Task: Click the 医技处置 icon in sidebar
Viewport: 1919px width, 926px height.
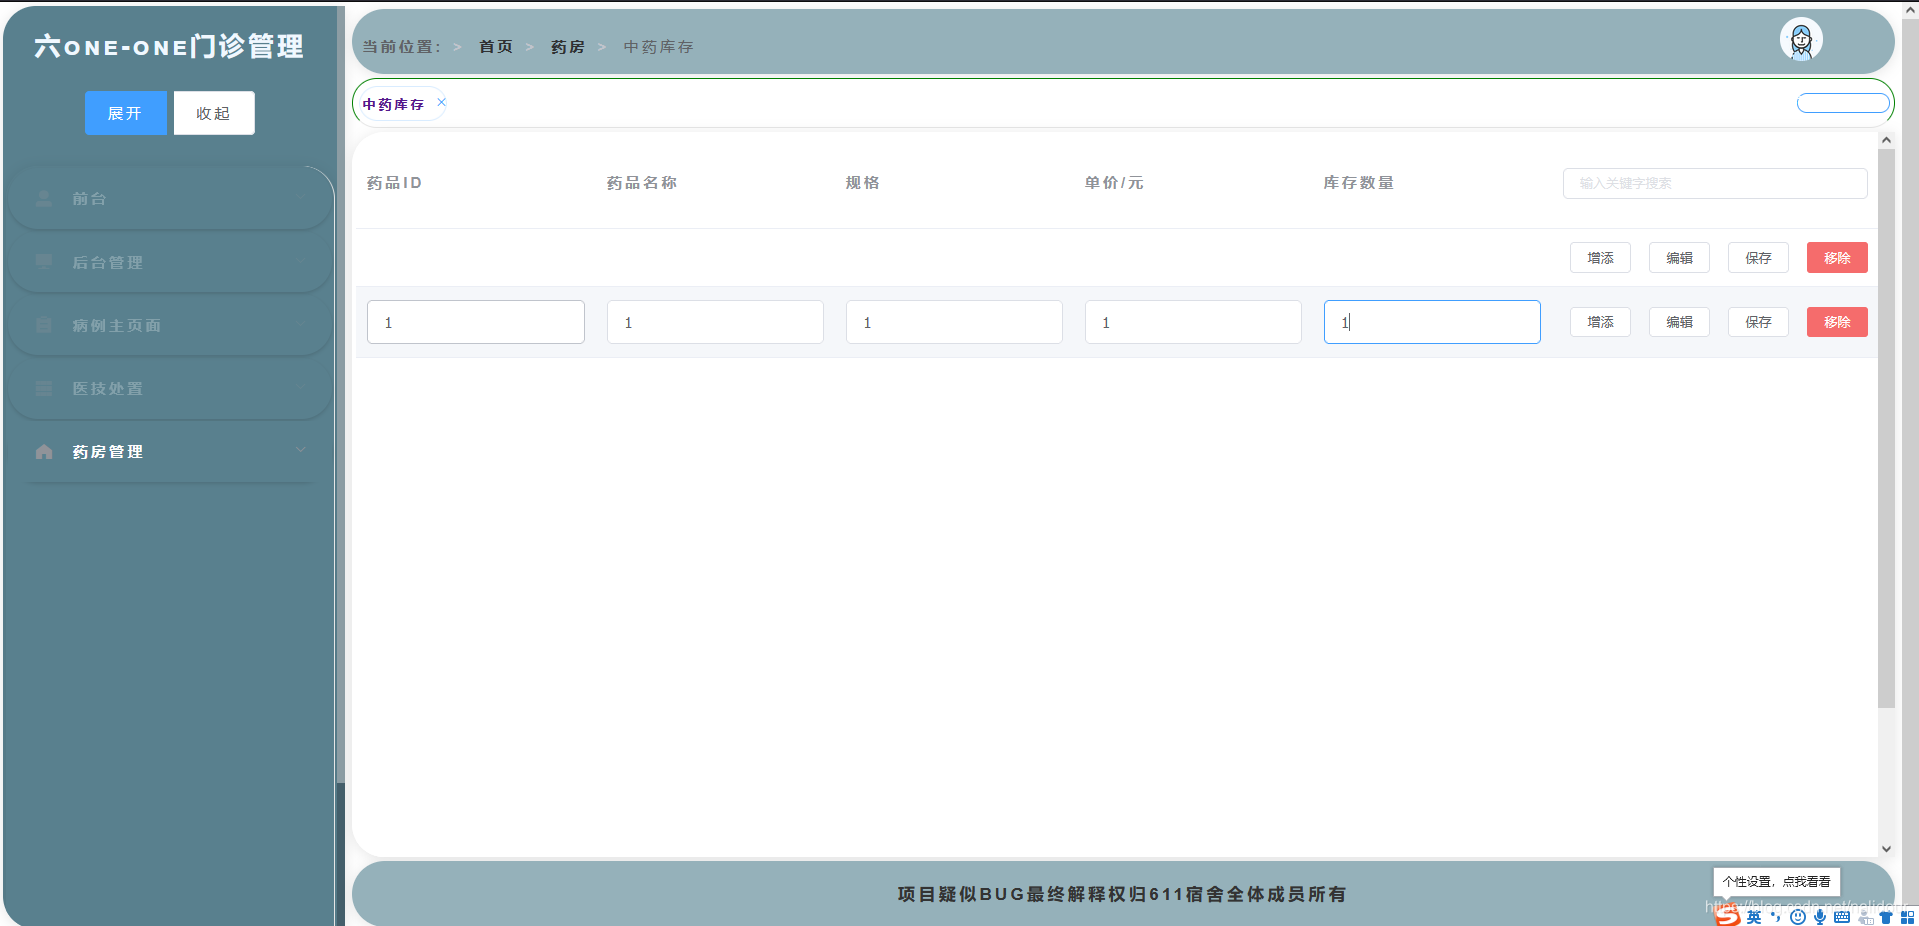Action: (44, 388)
